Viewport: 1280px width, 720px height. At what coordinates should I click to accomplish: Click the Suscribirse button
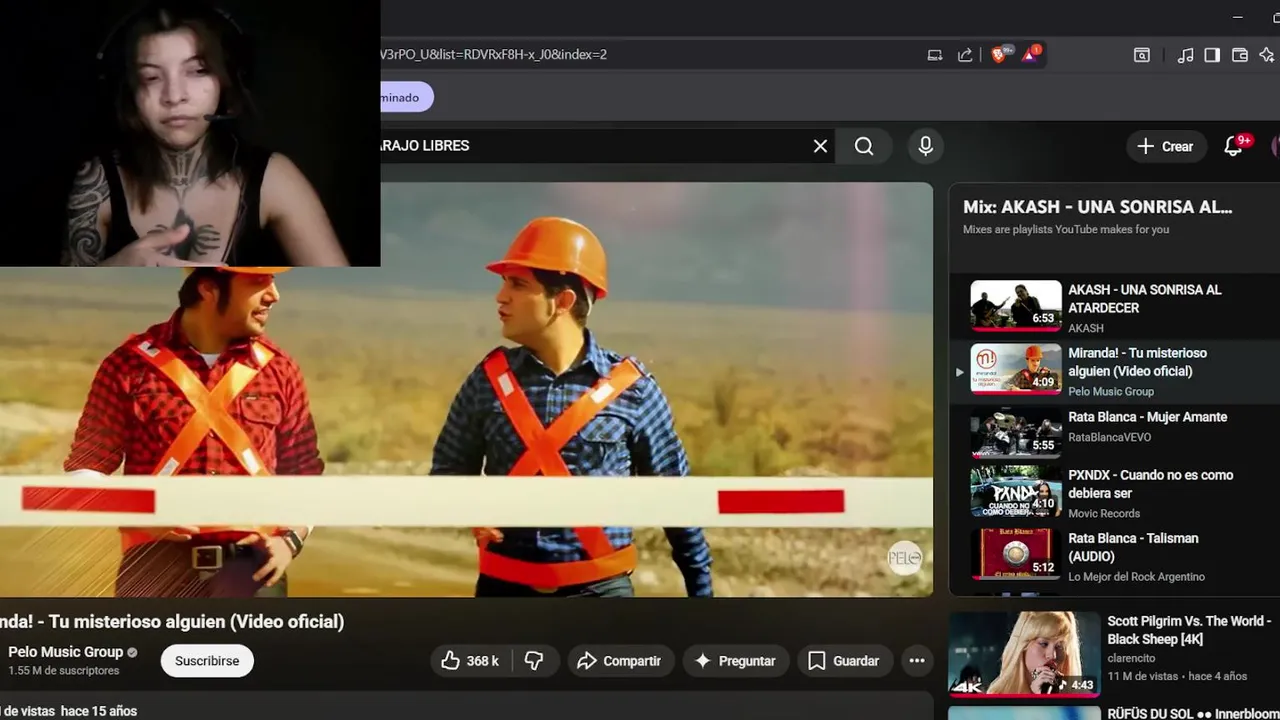pos(207,661)
